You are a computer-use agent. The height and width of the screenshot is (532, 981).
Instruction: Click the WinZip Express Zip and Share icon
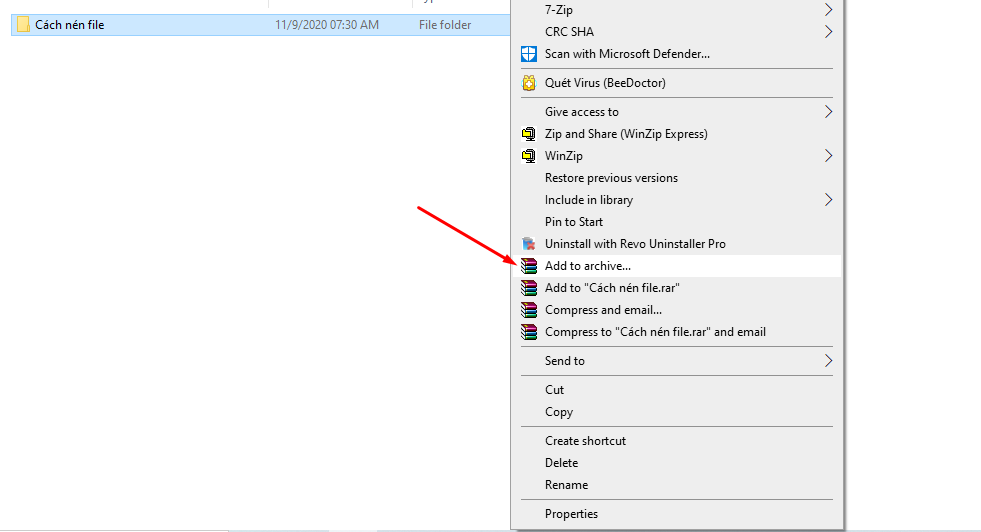[x=529, y=134]
